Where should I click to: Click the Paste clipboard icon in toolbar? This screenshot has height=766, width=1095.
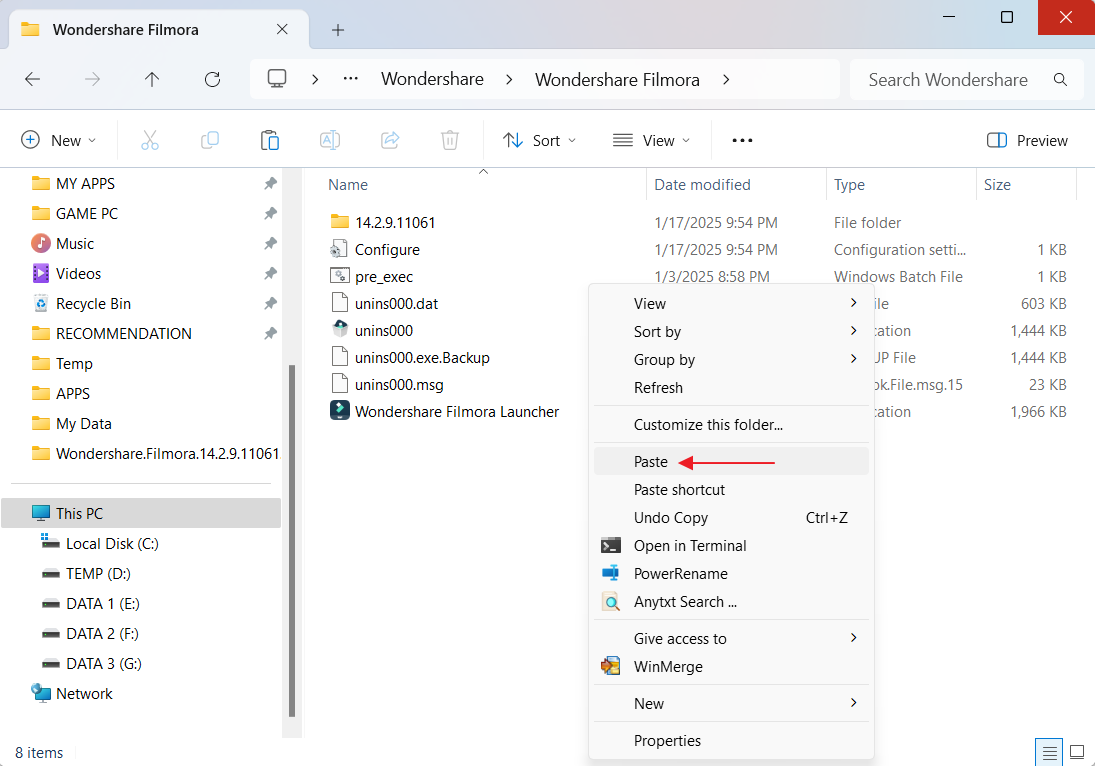pyautogui.click(x=270, y=140)
